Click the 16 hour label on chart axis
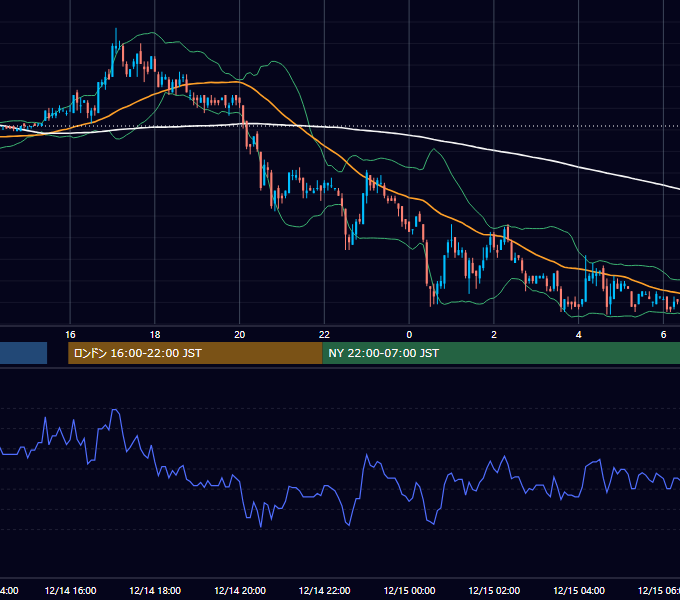 coord(70,335)
